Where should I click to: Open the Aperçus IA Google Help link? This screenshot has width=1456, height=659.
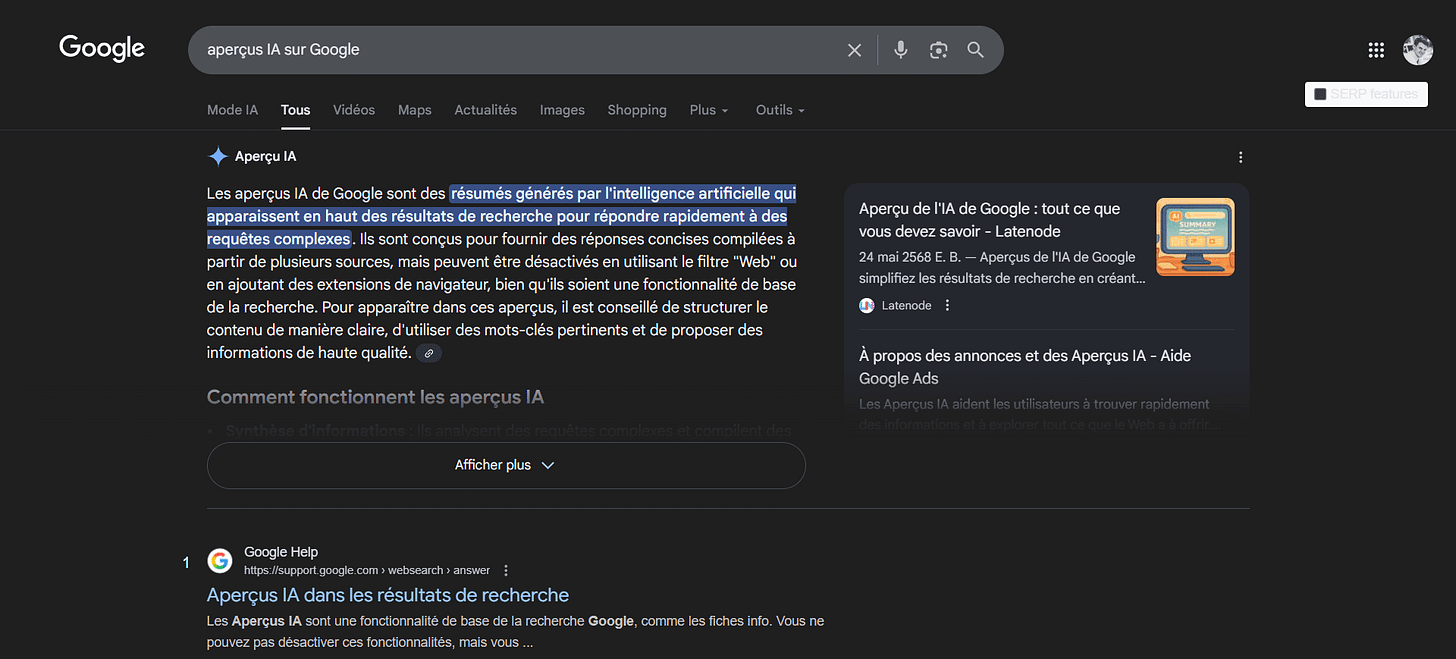point(387,594)
